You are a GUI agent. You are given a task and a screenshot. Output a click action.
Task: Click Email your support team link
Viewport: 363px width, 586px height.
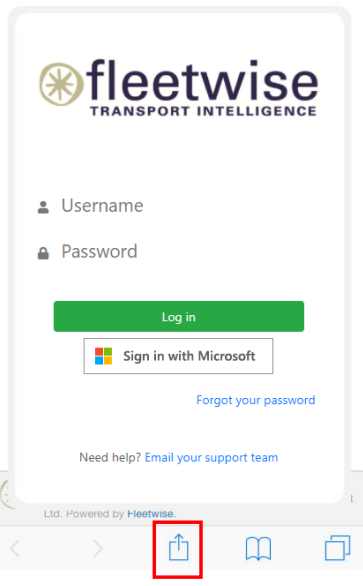(211, 457)
